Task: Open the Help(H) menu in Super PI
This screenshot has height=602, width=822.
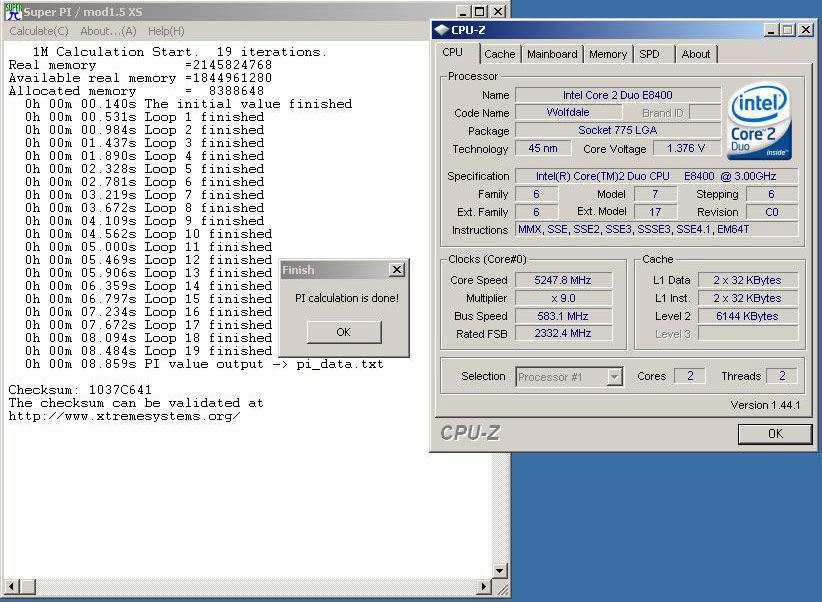Action: 166,31
